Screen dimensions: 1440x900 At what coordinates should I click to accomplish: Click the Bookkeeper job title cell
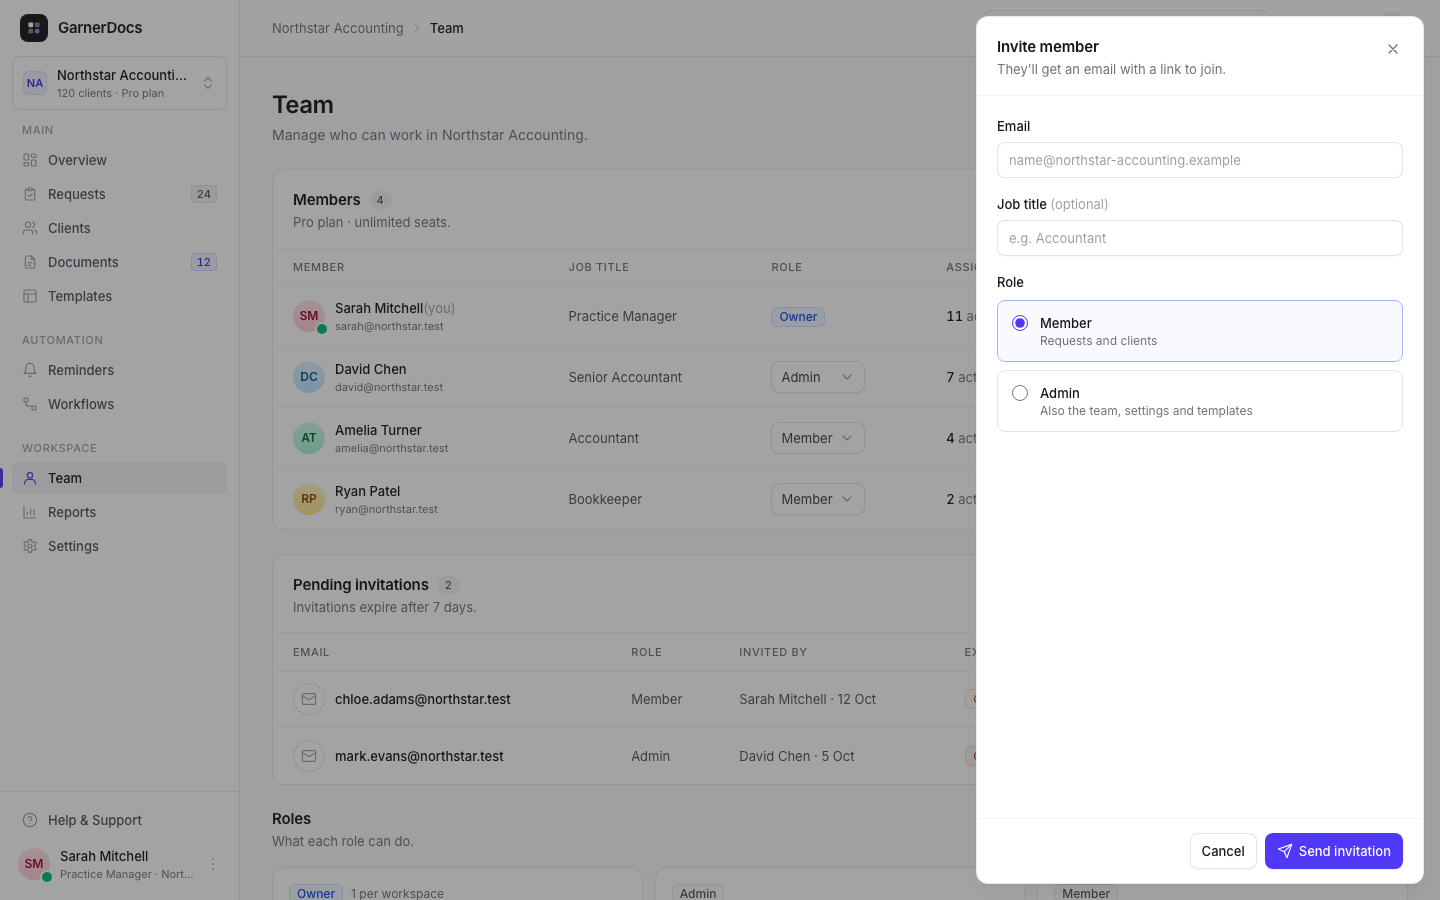[605, 499]
